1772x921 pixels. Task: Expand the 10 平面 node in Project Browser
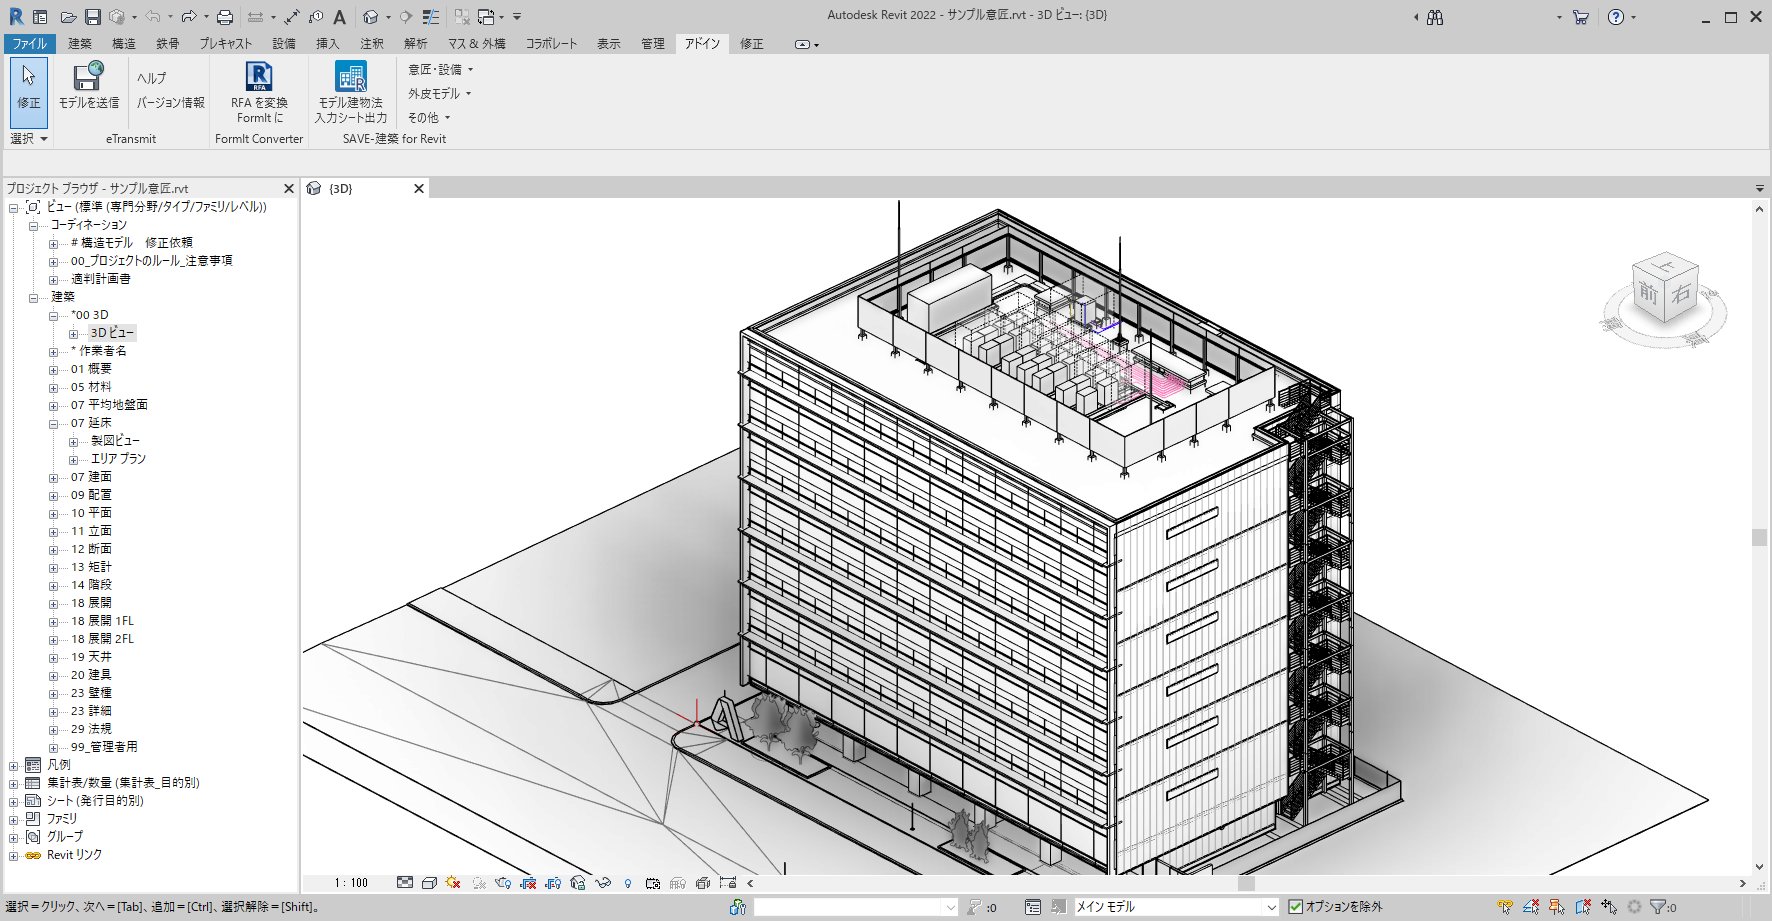52,512
